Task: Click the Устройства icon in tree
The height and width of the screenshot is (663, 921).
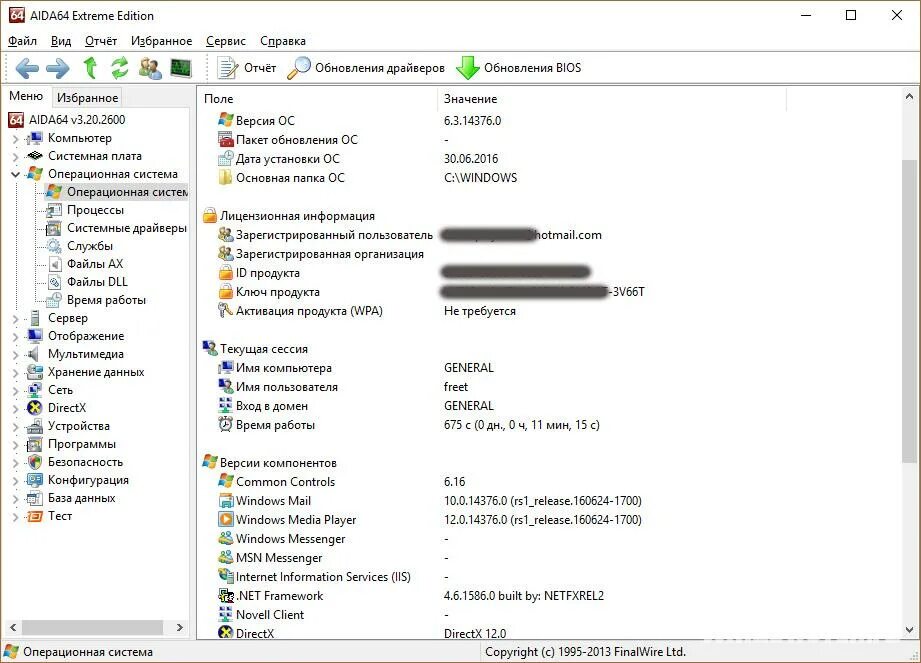Action: 35,426
